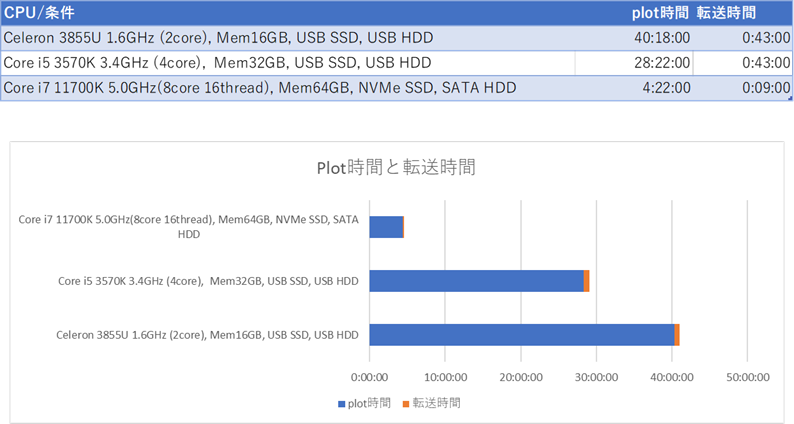Select the 0:43:00 cell in Core i5 row
This screenshot has width=794, height=424.
(x=766, y=63)
